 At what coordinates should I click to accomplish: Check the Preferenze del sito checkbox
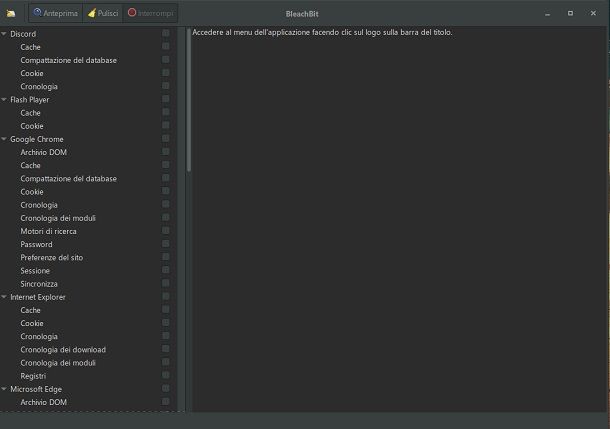pos(166,257)
